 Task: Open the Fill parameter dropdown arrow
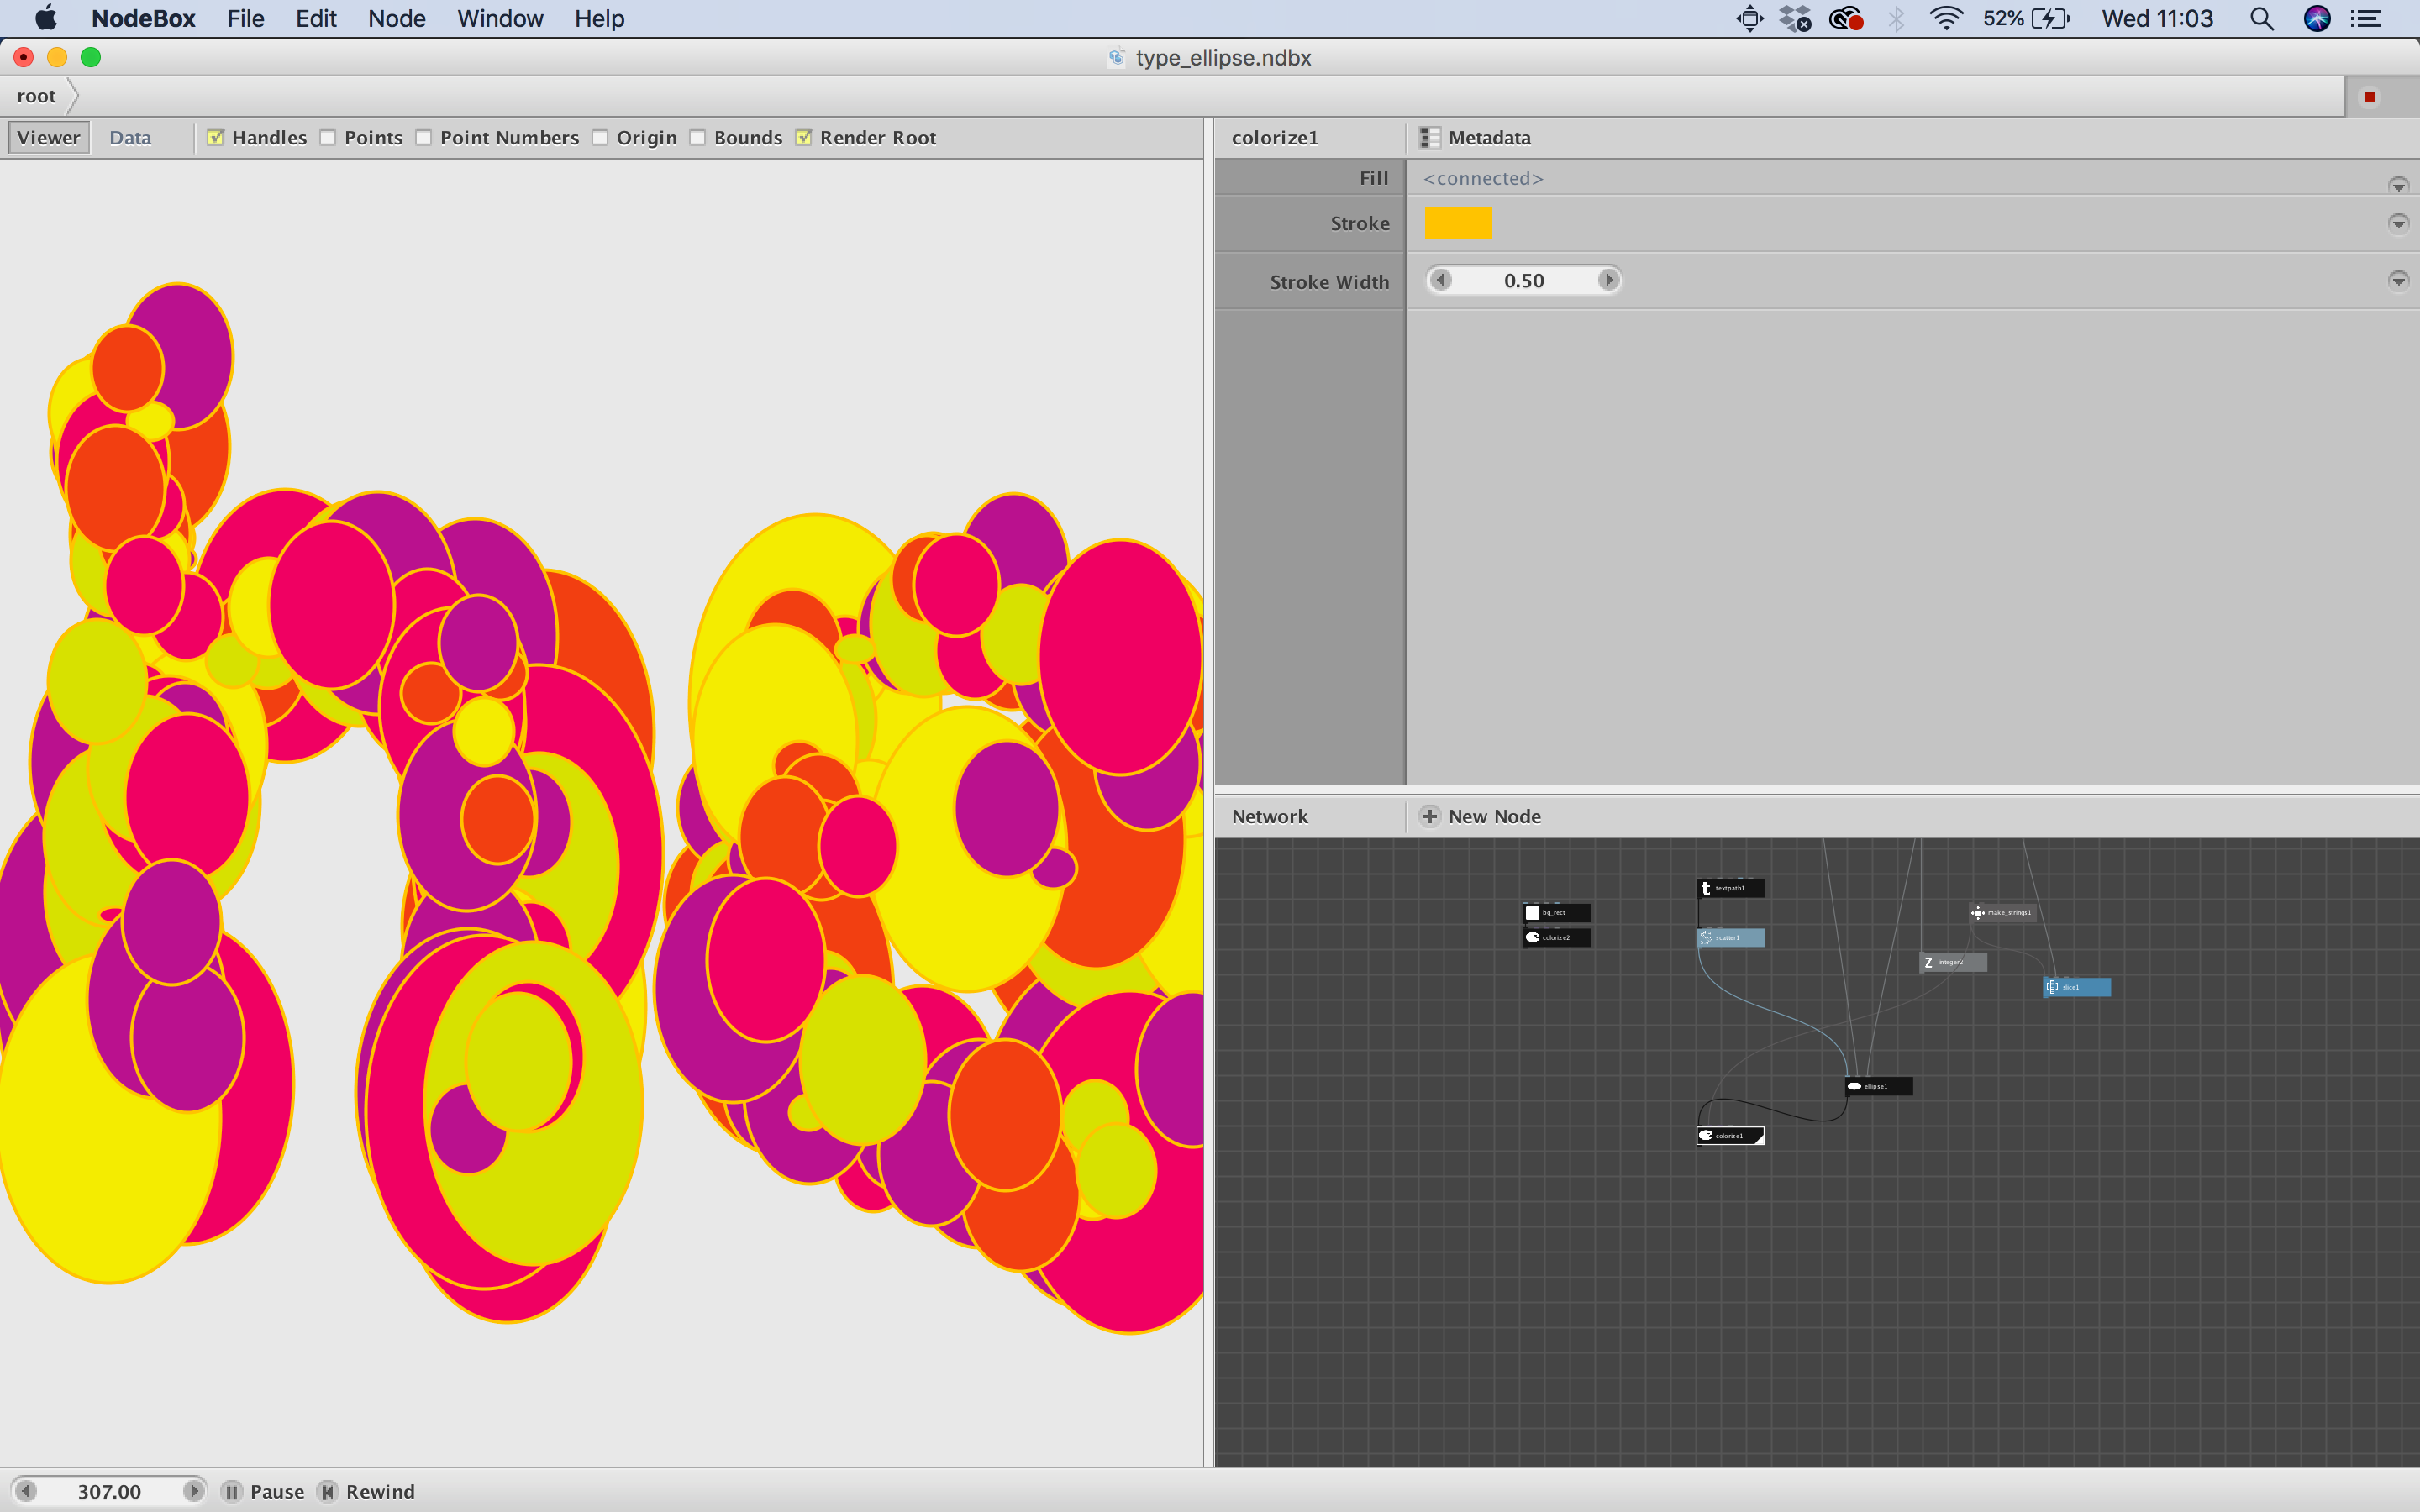pyautogui.click(x=2398, y=185)
